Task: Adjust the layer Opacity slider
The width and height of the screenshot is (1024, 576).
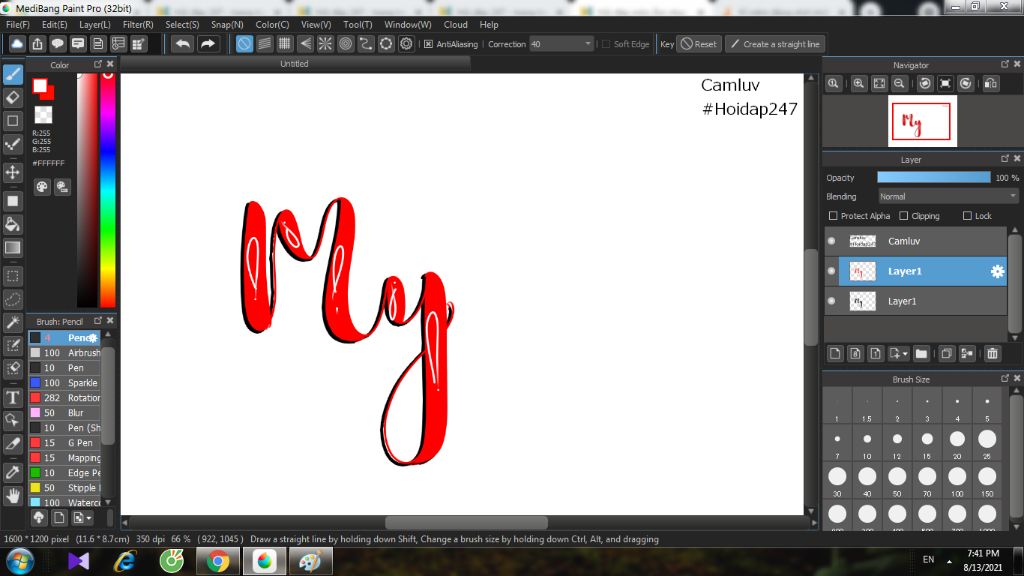Action: pos(934,178)
